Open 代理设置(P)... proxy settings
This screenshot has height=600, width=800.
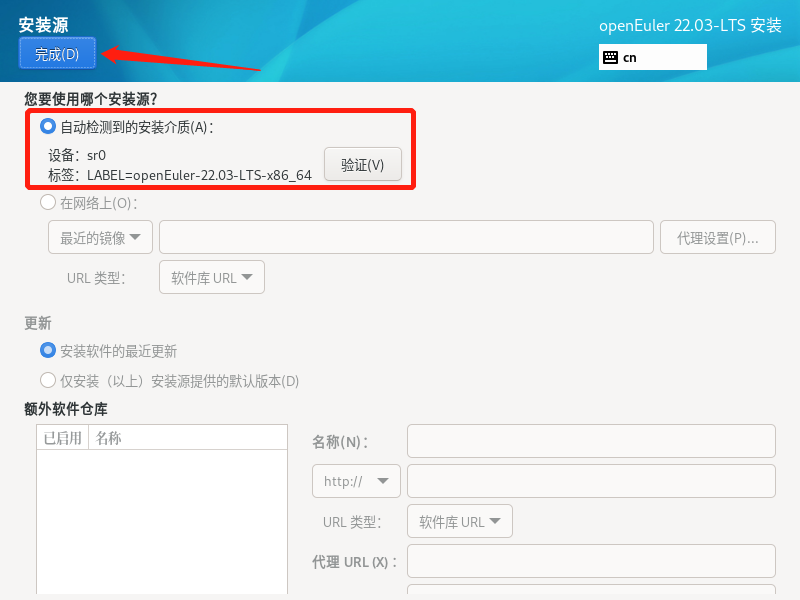[718, 237]
